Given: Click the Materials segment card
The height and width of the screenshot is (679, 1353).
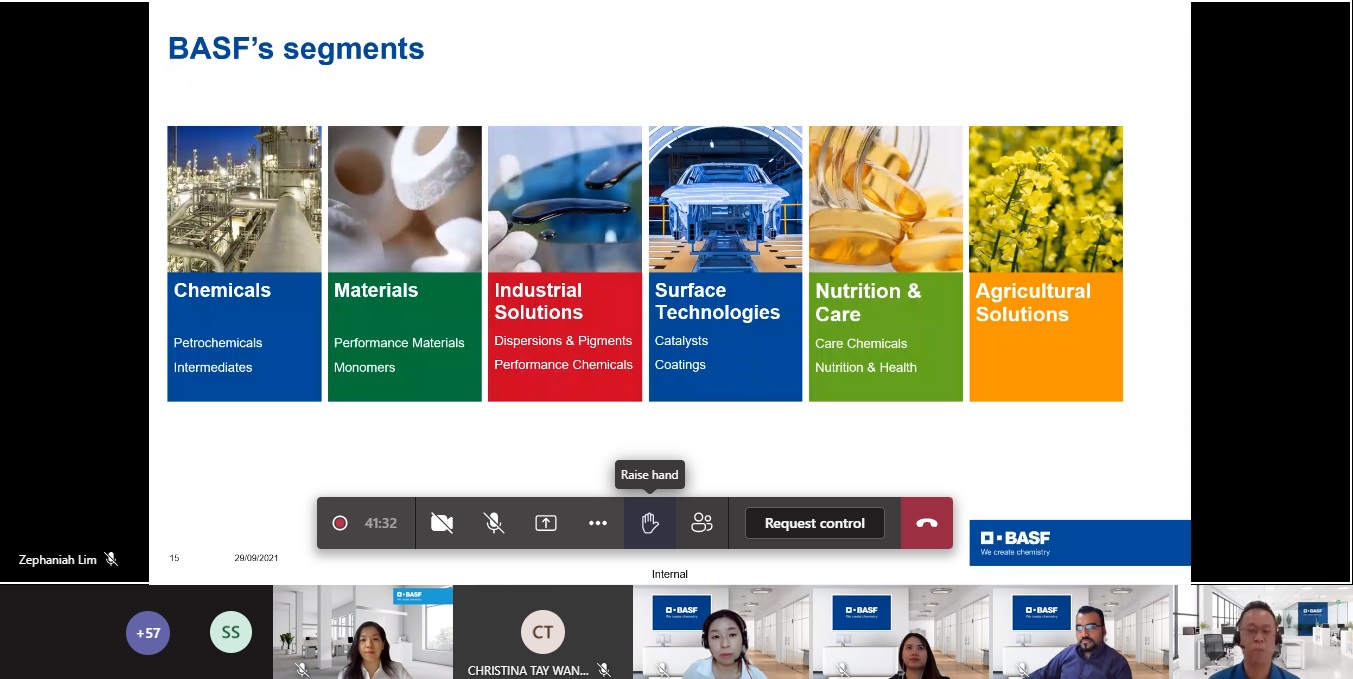Looking at the screenshot, I should point(405,264).
